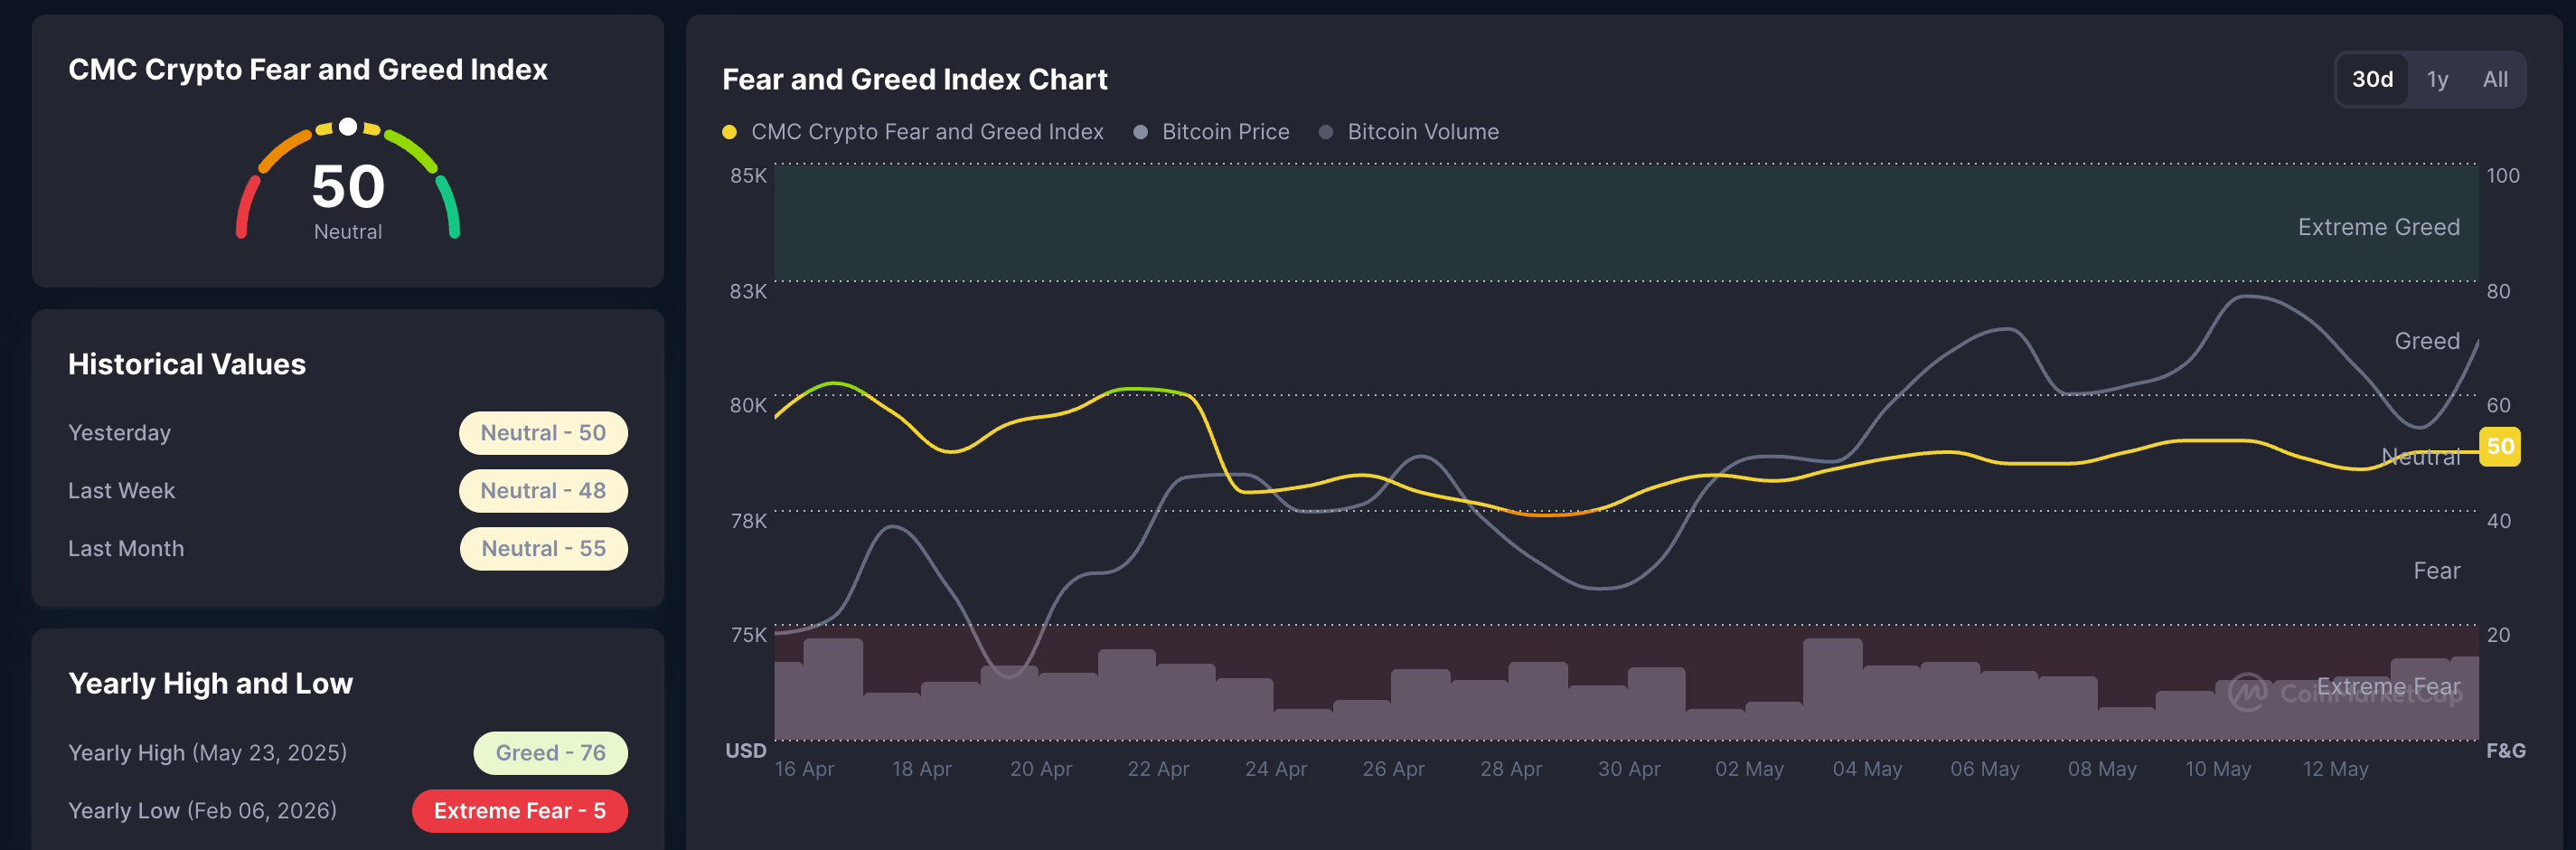Click the Fear and Greed Index Chart title

click(914, 79)
